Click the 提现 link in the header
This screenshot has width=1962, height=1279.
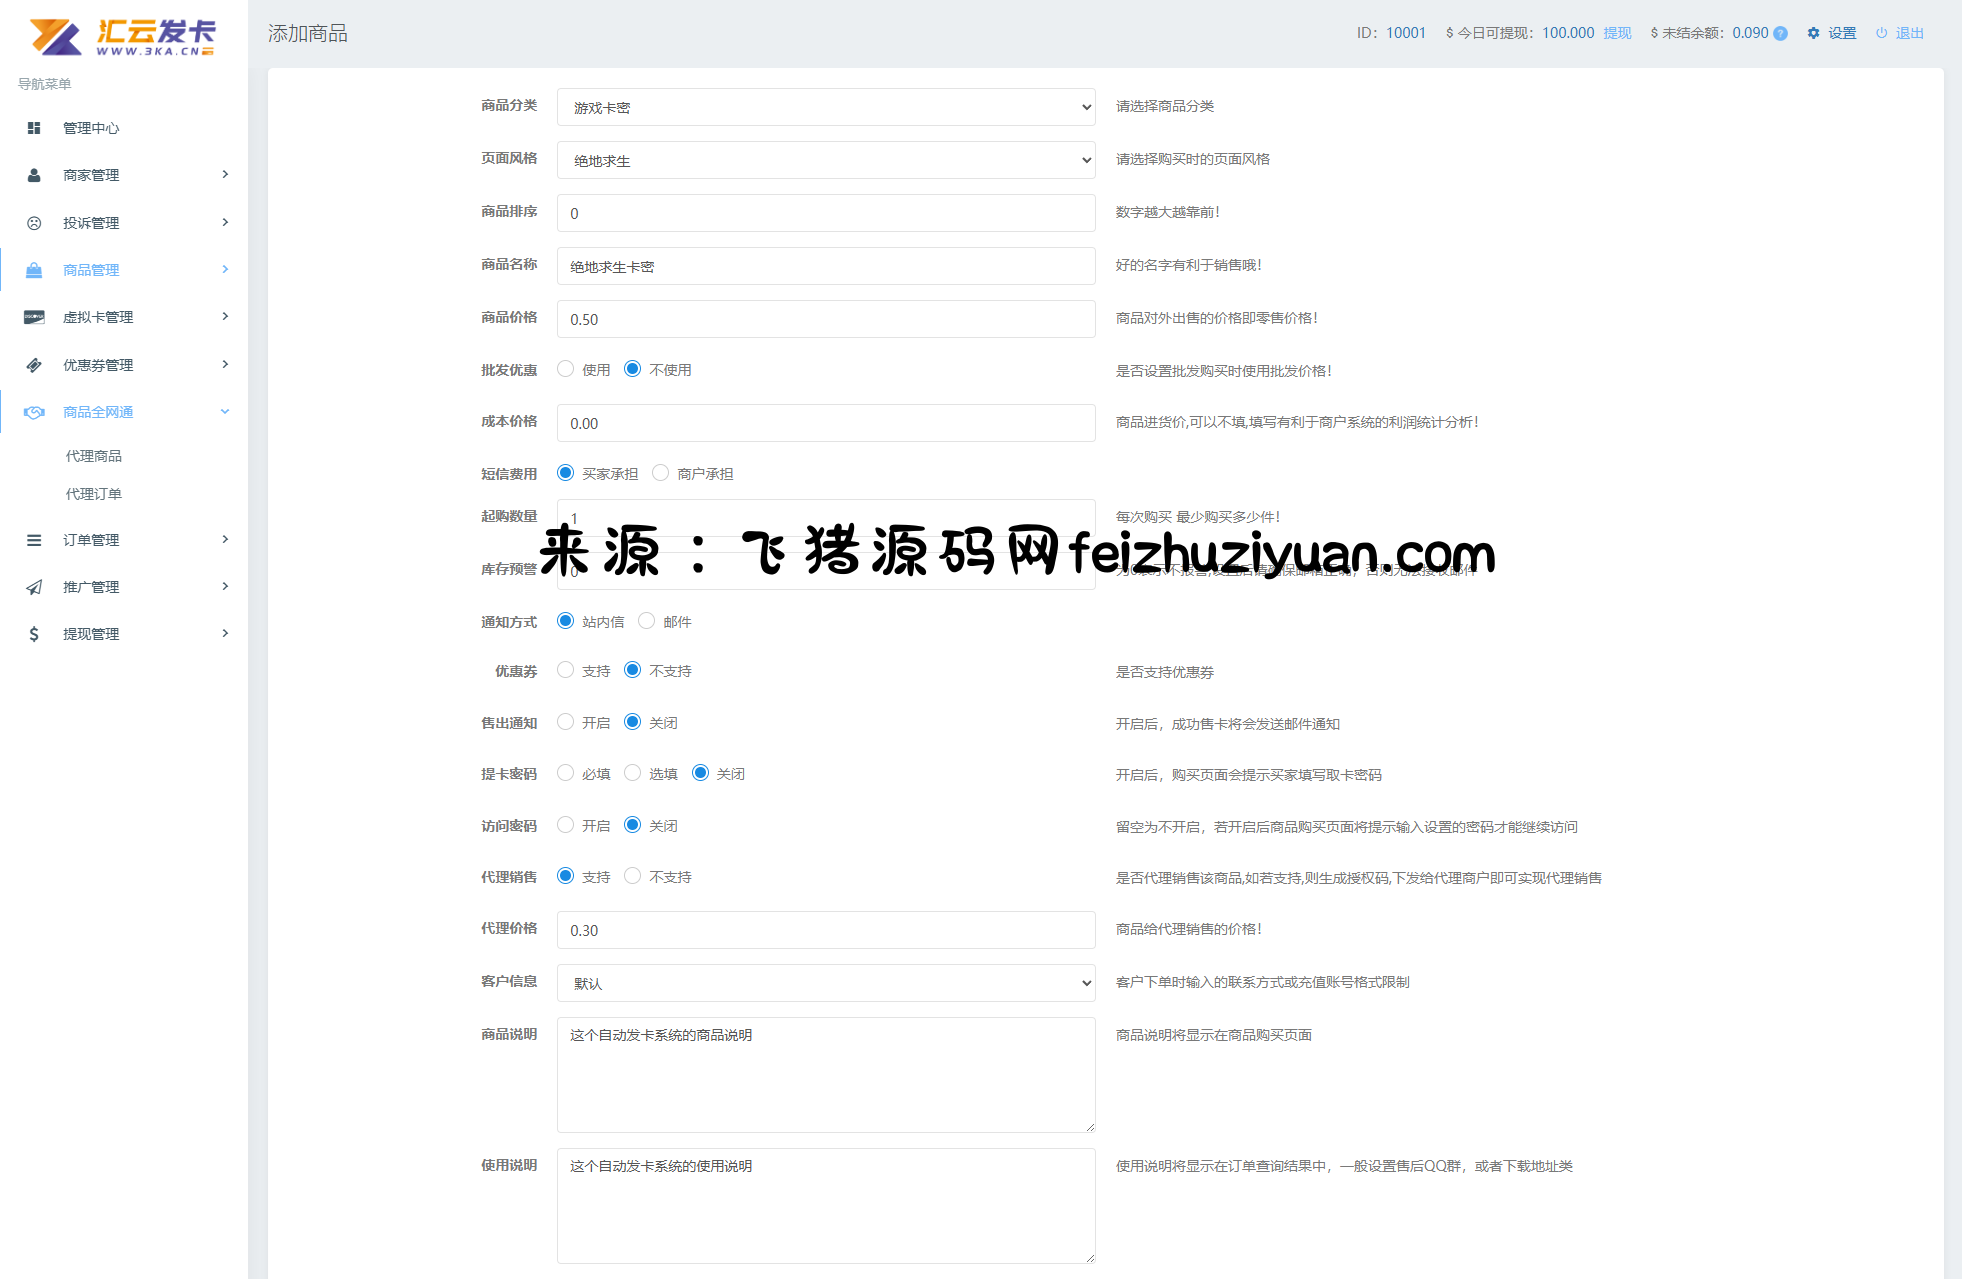1617,33
